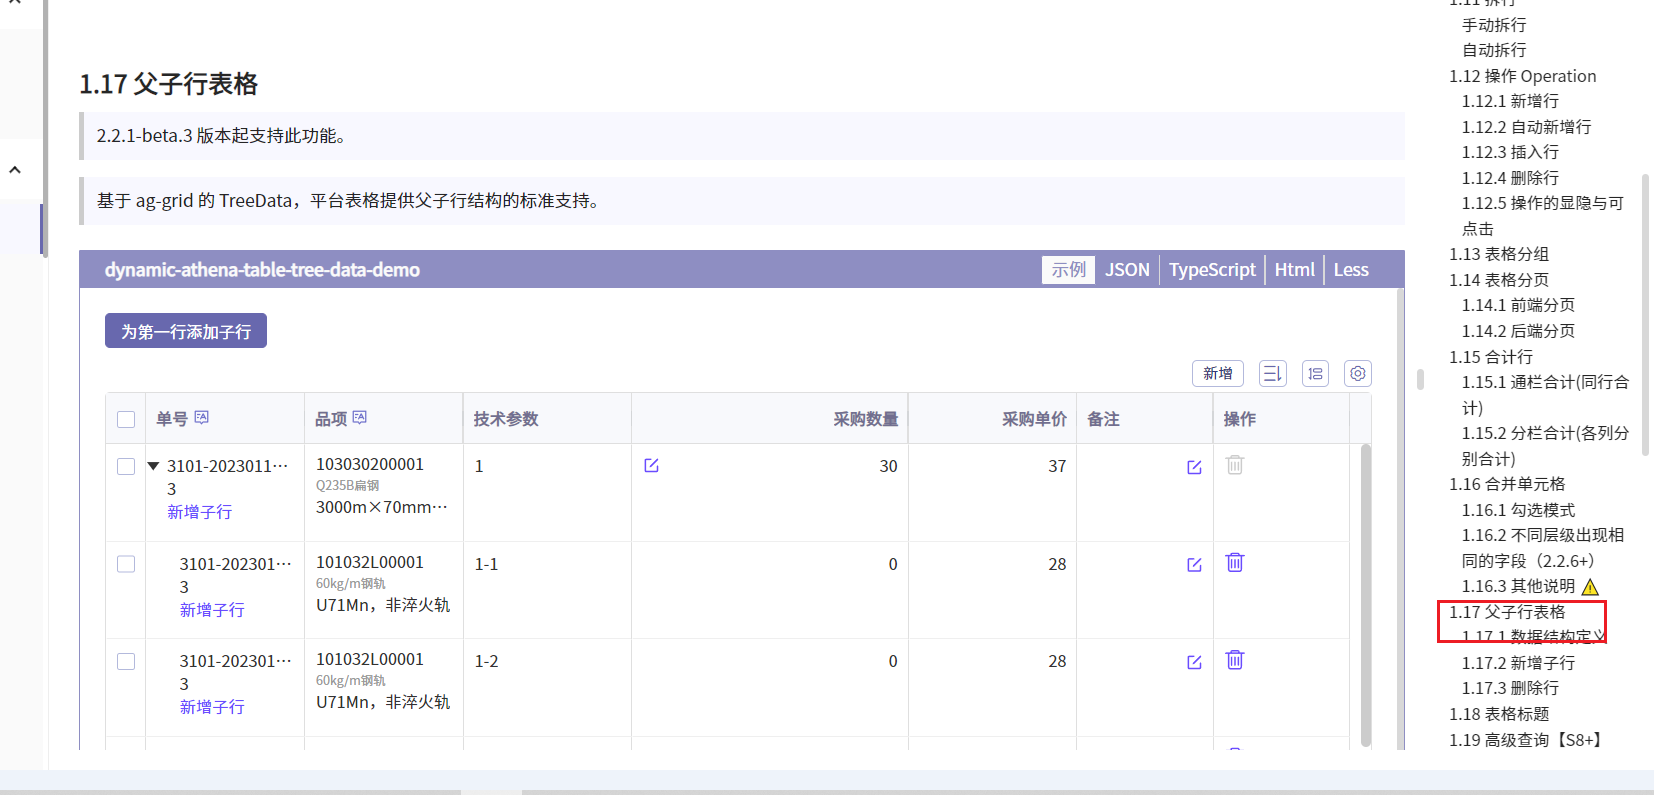
Task: Go to 1.12.1 新增行 in outline
Action: point(1510,101)
